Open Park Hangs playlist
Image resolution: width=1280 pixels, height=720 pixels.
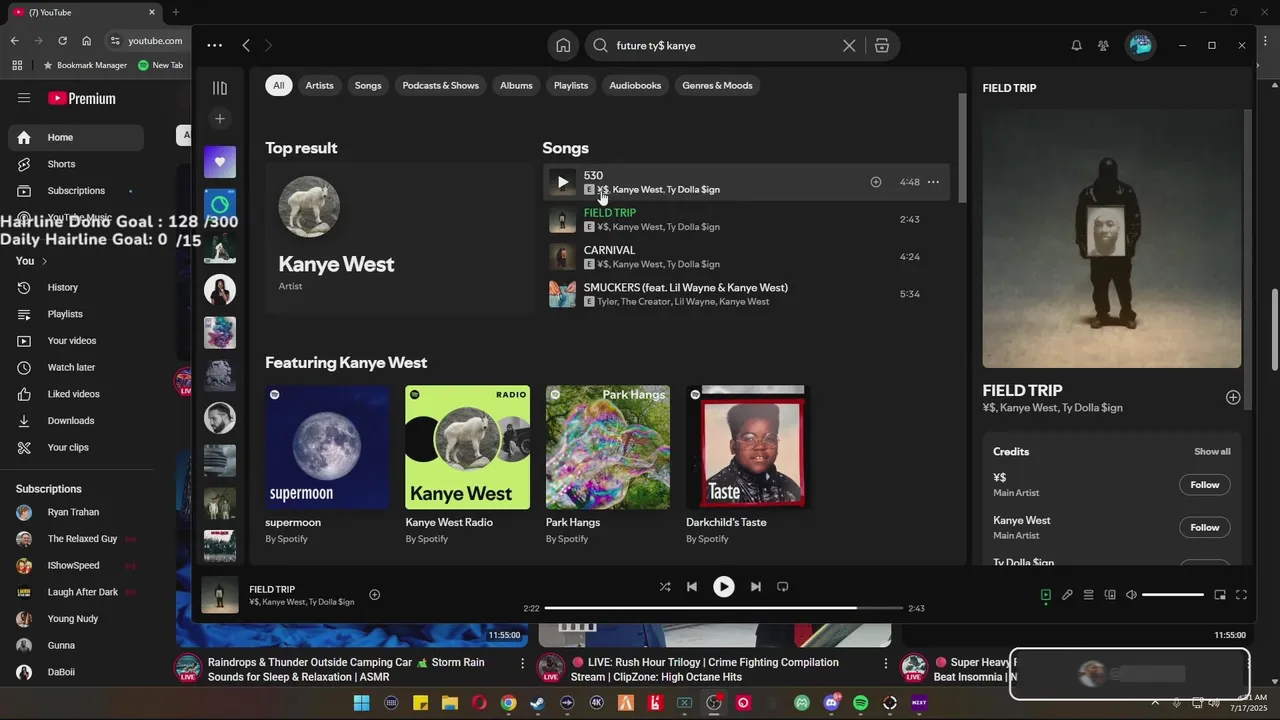(x=608, y=466)
